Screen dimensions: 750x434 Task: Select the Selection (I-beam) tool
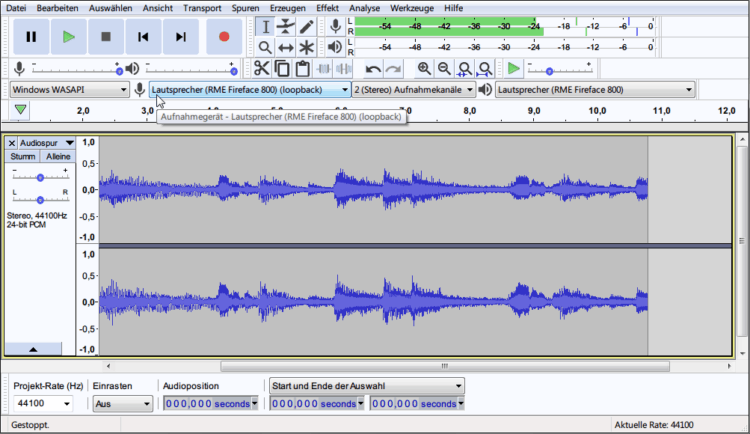pyautogui.click(x=265, y=27)
